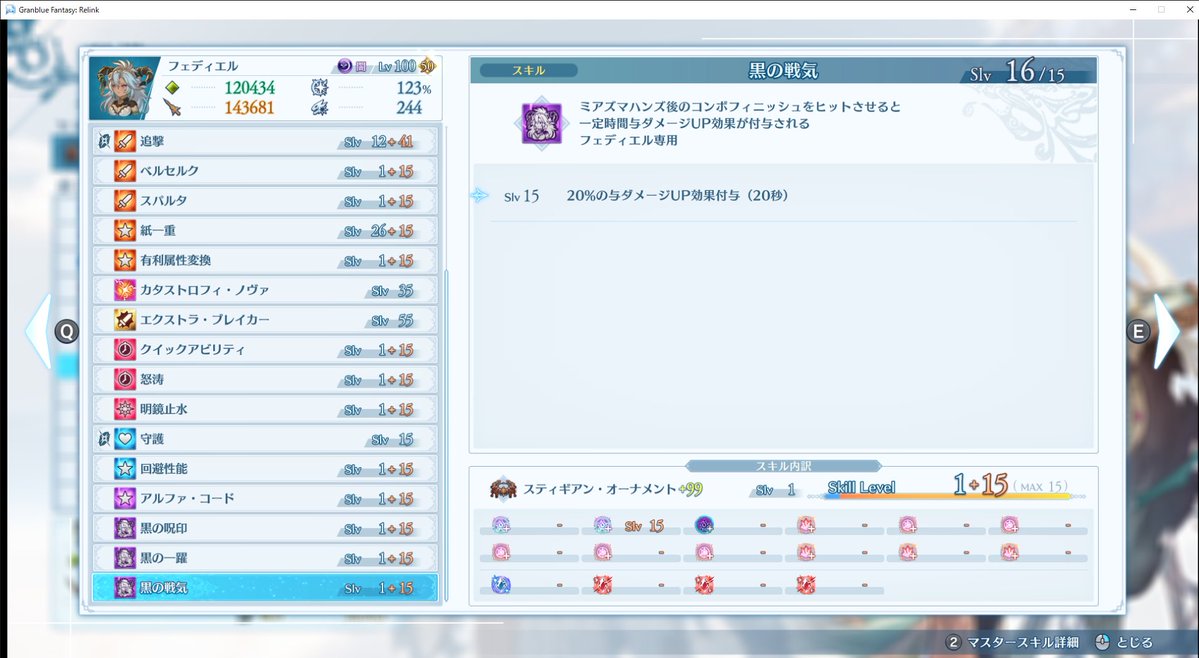Click the Skill Level progress bar
The height and width of the screenshot is (658, 1199).
(x=946, y=497)
